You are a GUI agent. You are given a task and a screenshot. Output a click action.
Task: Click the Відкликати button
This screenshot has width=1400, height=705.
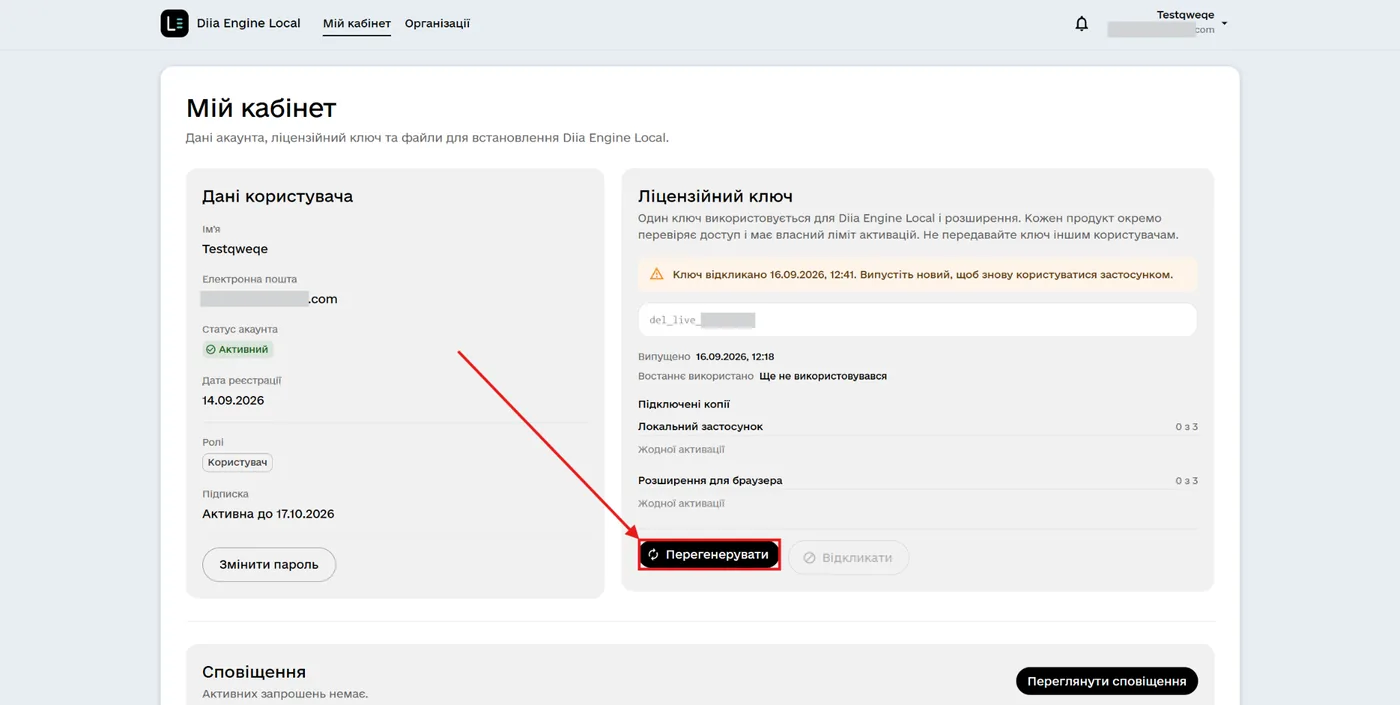click(x=848, y=557)
